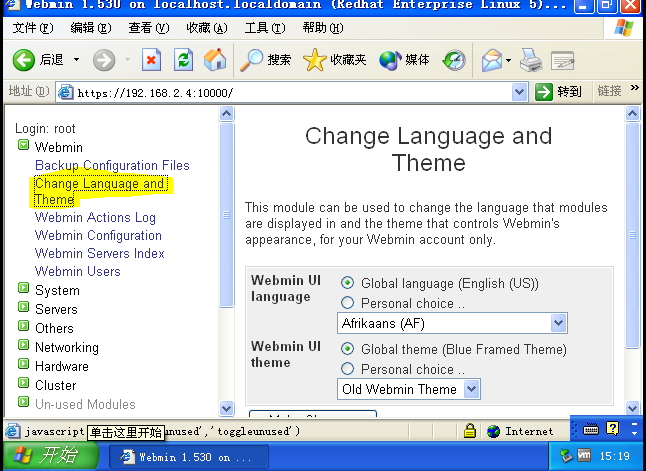Select Personal choice radio under UI theme

[347, 368]
